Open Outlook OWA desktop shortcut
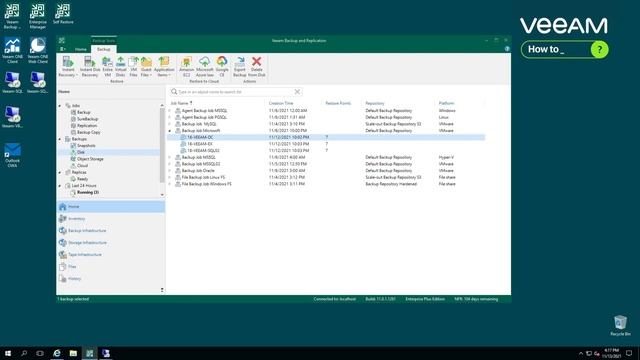 [12, 155]
